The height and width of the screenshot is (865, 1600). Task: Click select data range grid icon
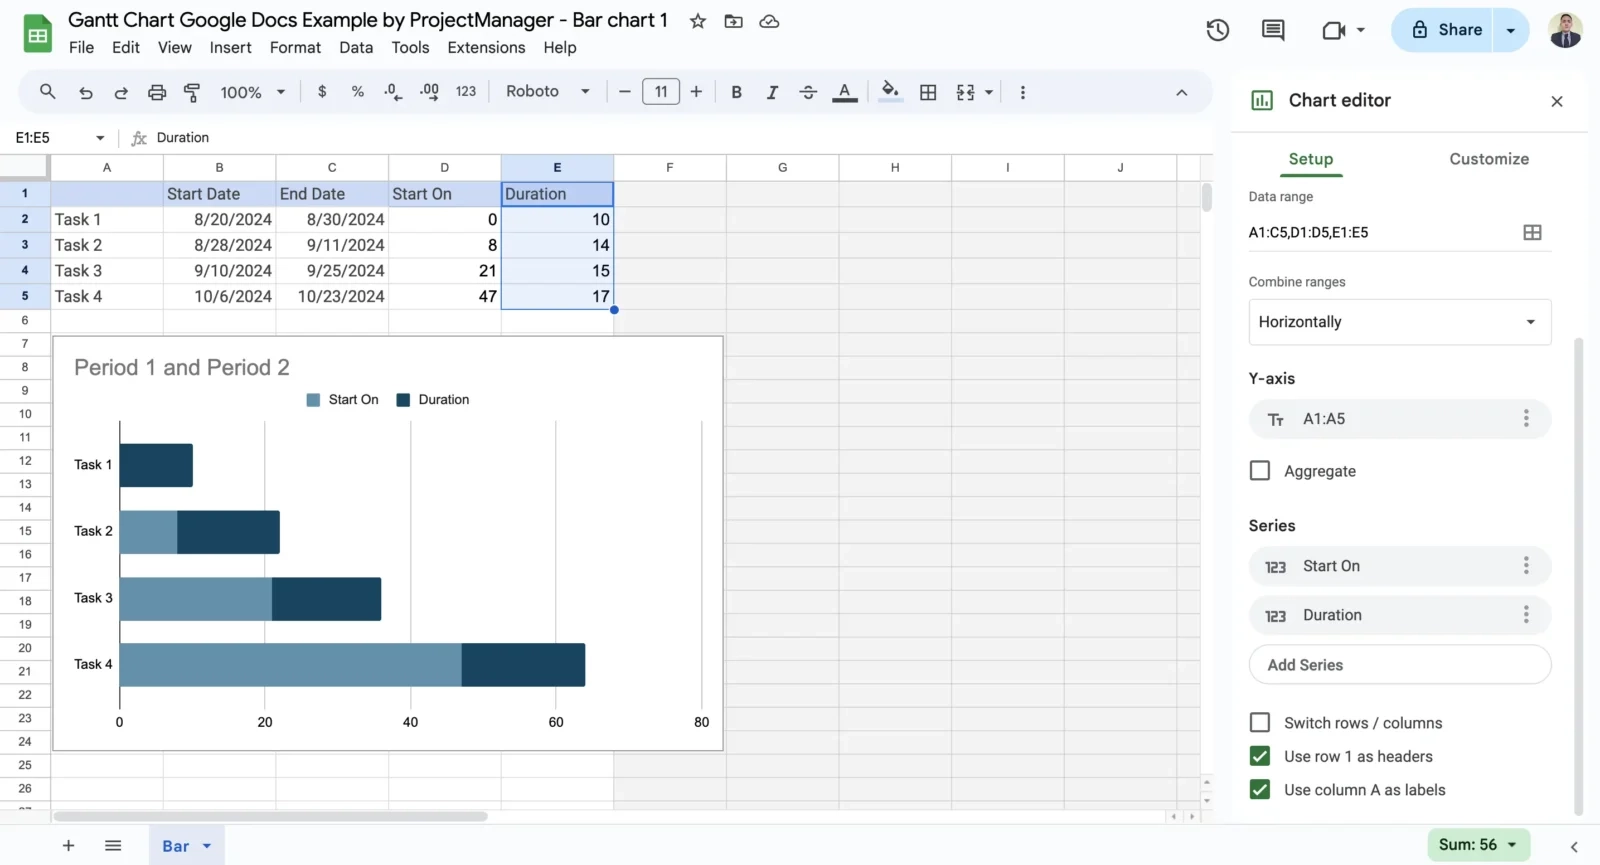(x=1532, y=232)
